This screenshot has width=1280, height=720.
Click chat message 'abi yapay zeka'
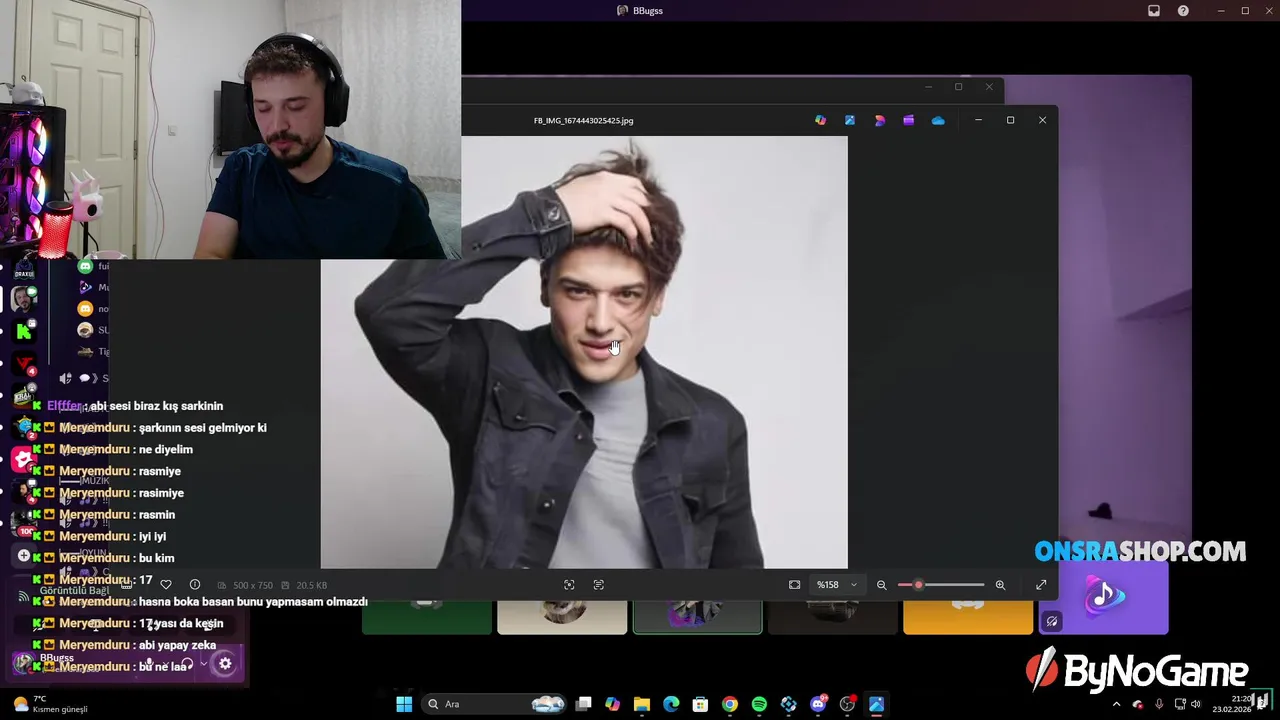pyautogui.click(x=177, y=645)
